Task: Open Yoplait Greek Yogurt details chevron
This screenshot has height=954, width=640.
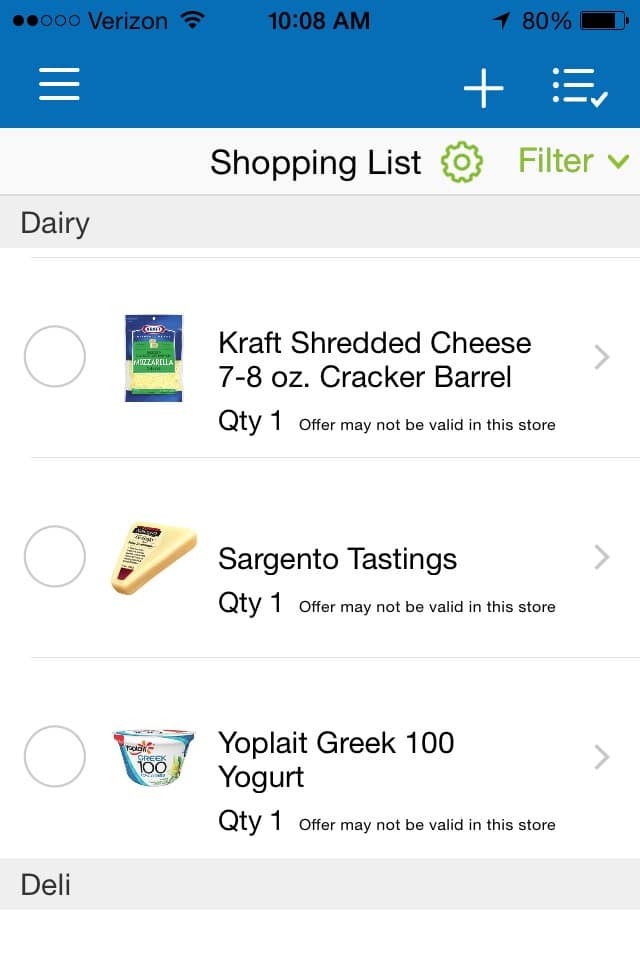Action: coord(602,757)
